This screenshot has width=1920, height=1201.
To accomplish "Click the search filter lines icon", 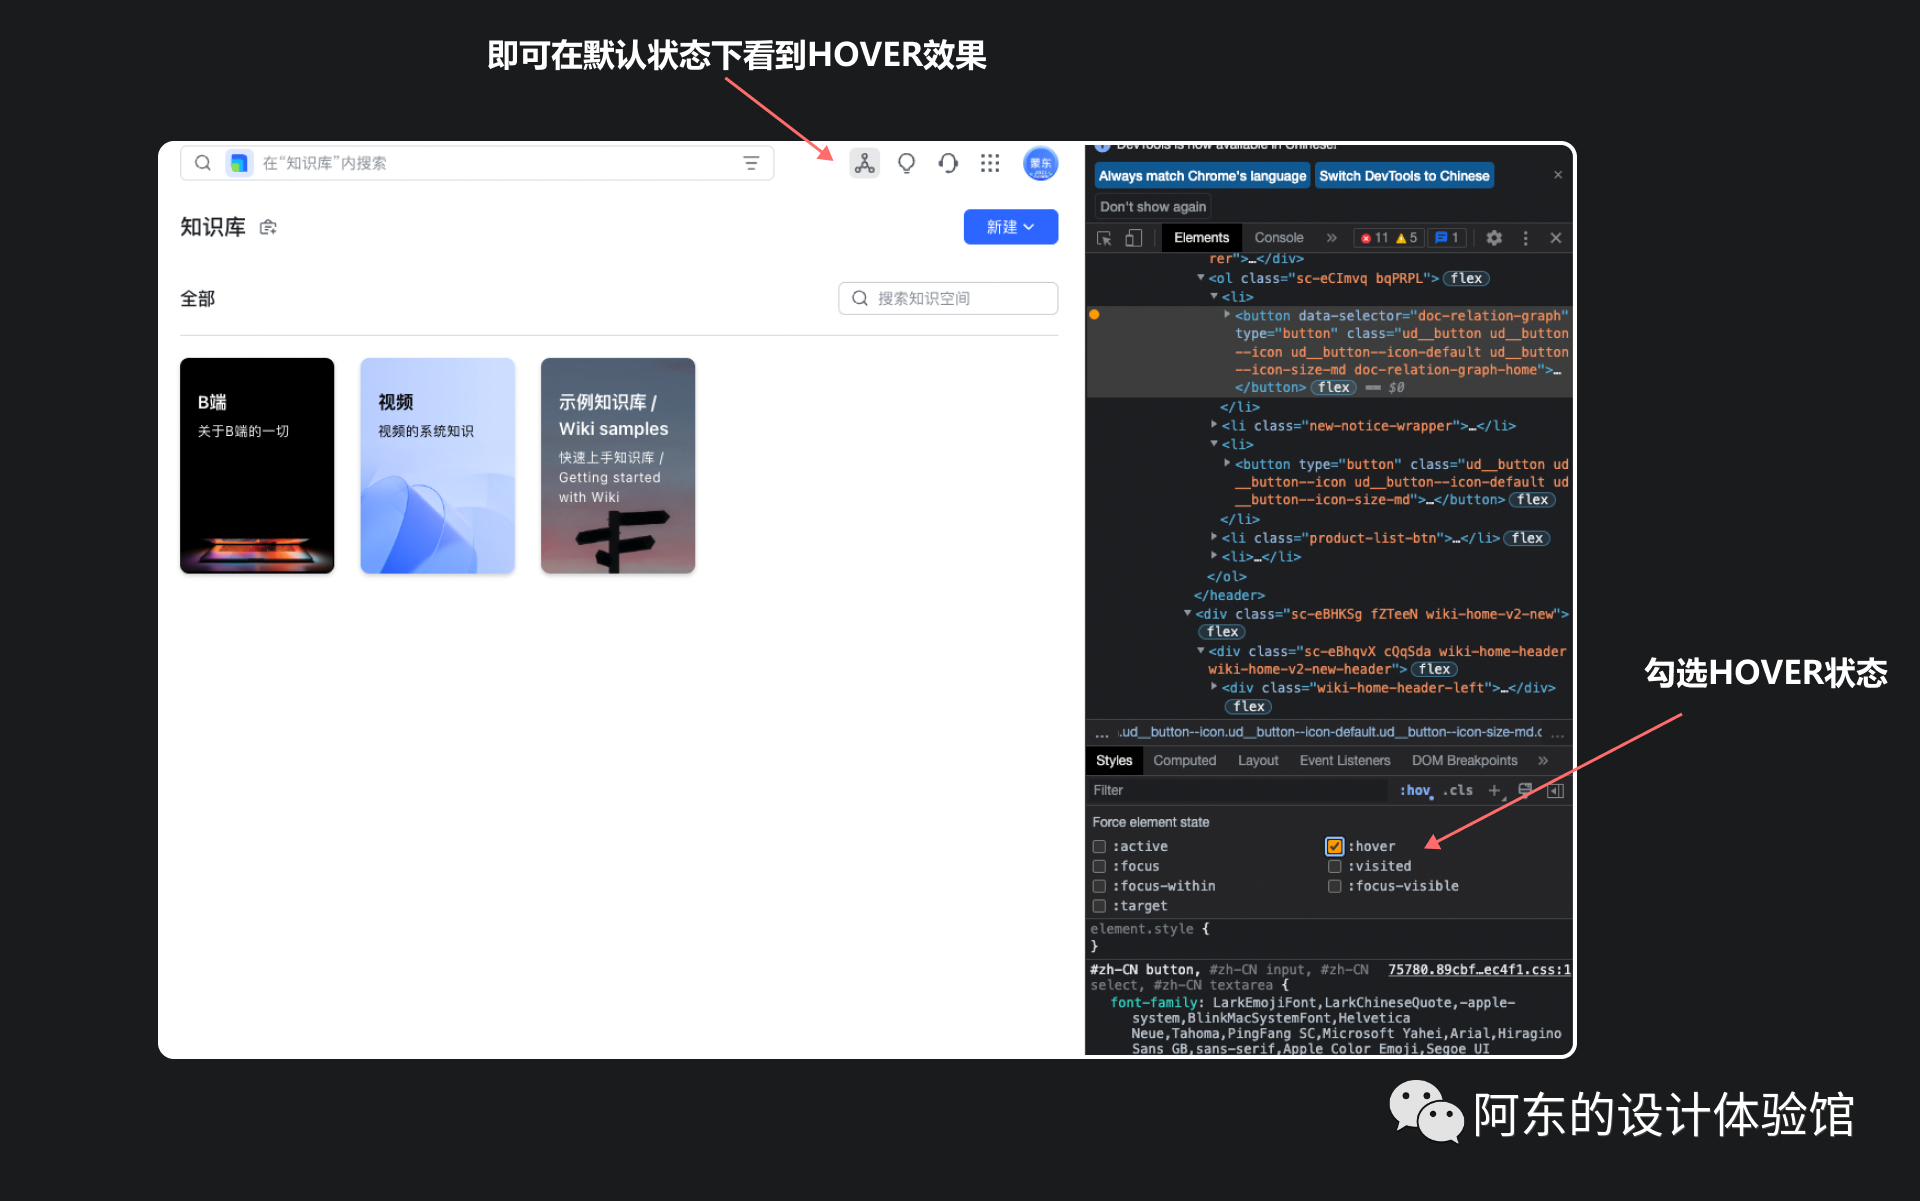I will tap(751, 163).
